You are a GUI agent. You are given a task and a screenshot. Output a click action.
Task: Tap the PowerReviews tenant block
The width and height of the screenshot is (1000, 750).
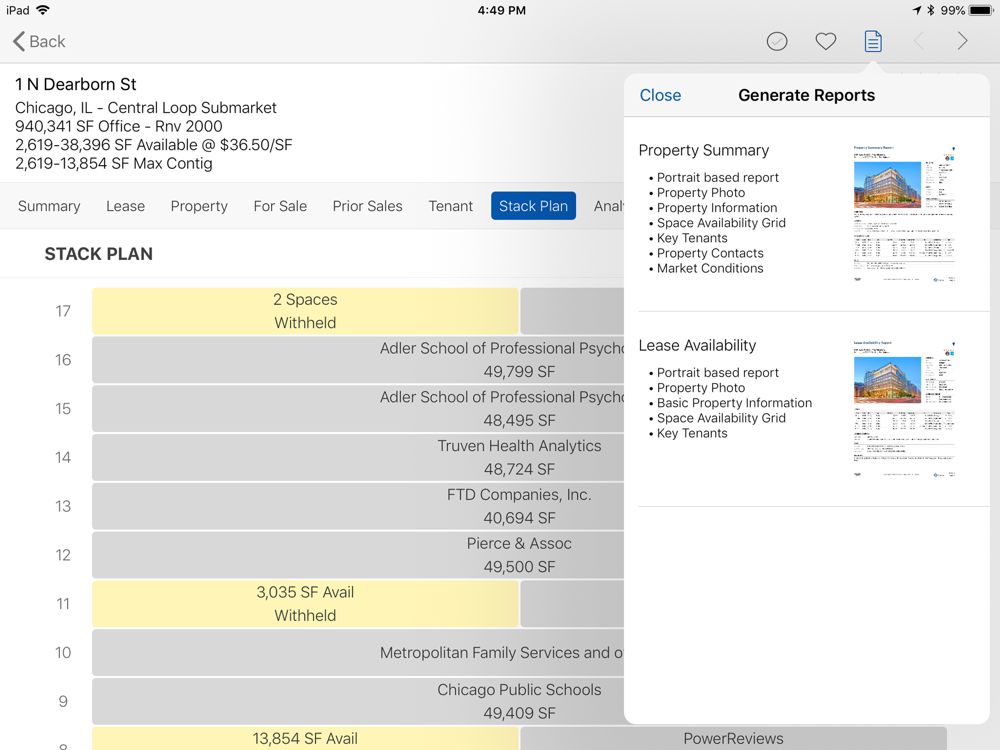(733, 739)
